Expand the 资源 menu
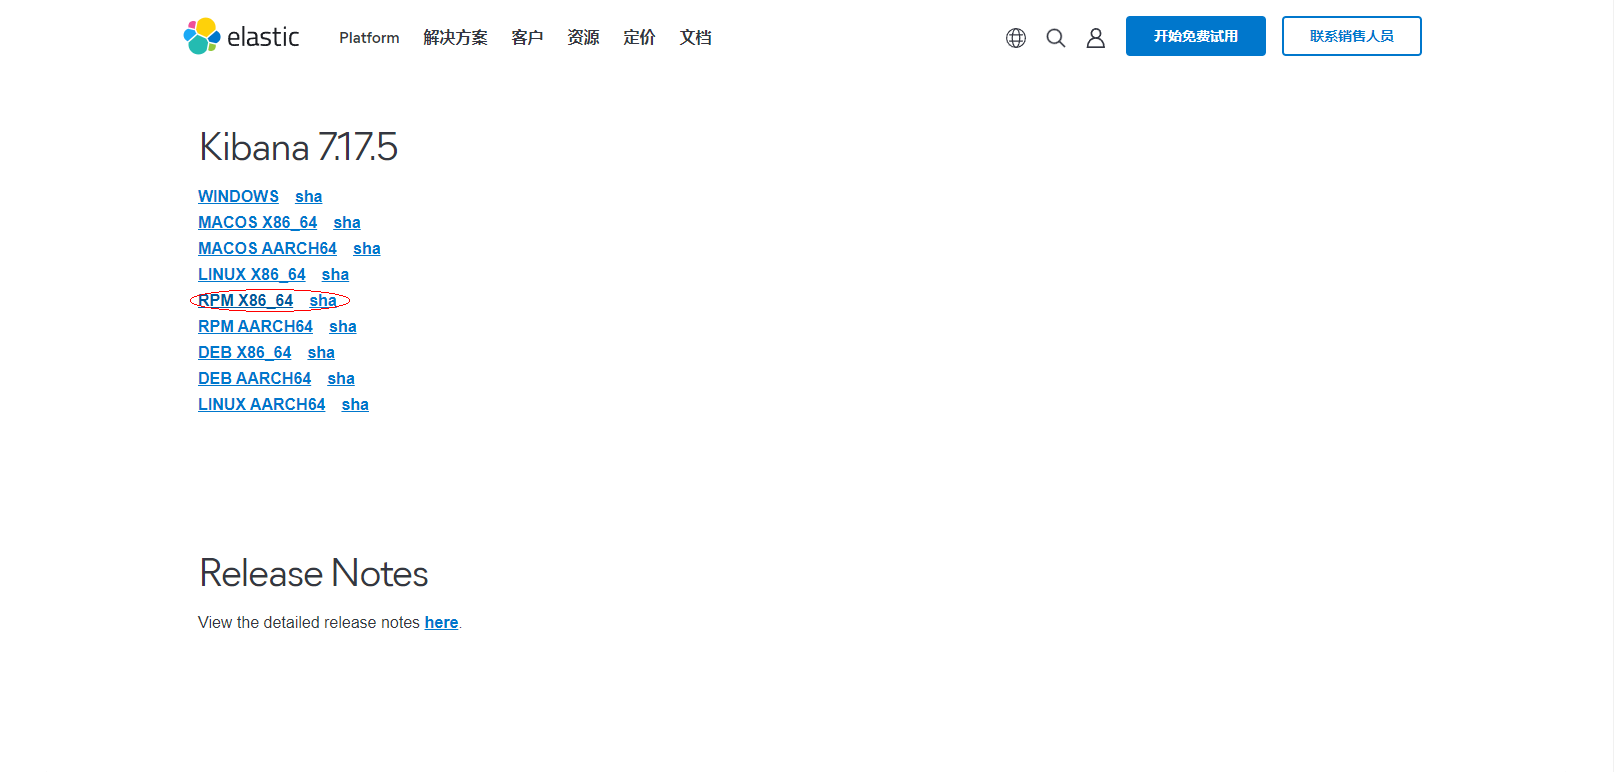 pyautogui.click(x=583, y=38)
